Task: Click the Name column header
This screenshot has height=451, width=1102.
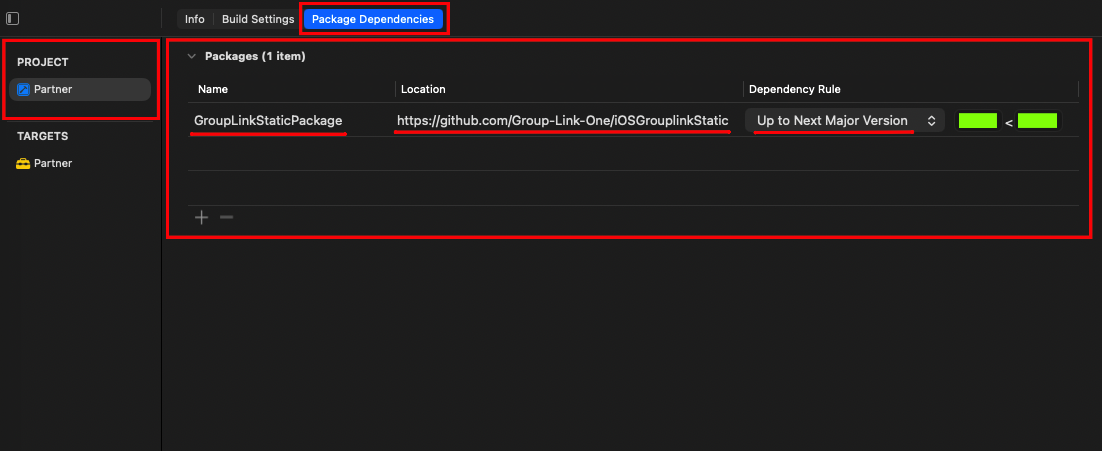Action: tap(213, 89)
